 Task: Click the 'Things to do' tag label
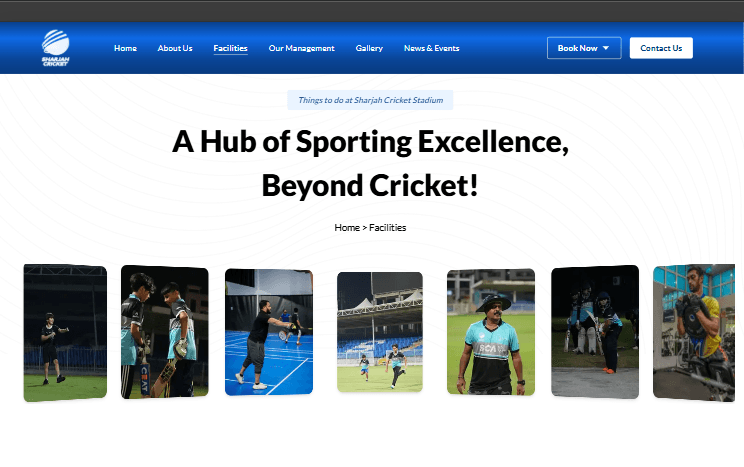tap(370, 100)
